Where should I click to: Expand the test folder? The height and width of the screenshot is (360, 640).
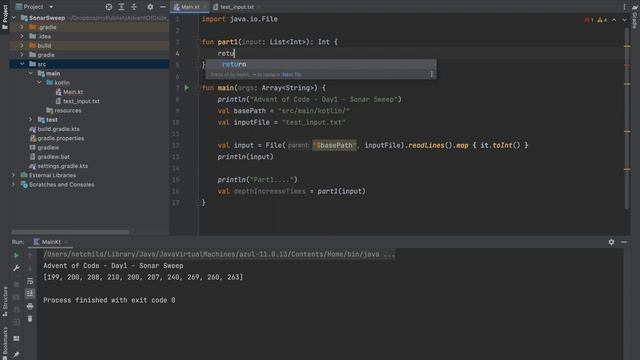[x=31, y=120]
